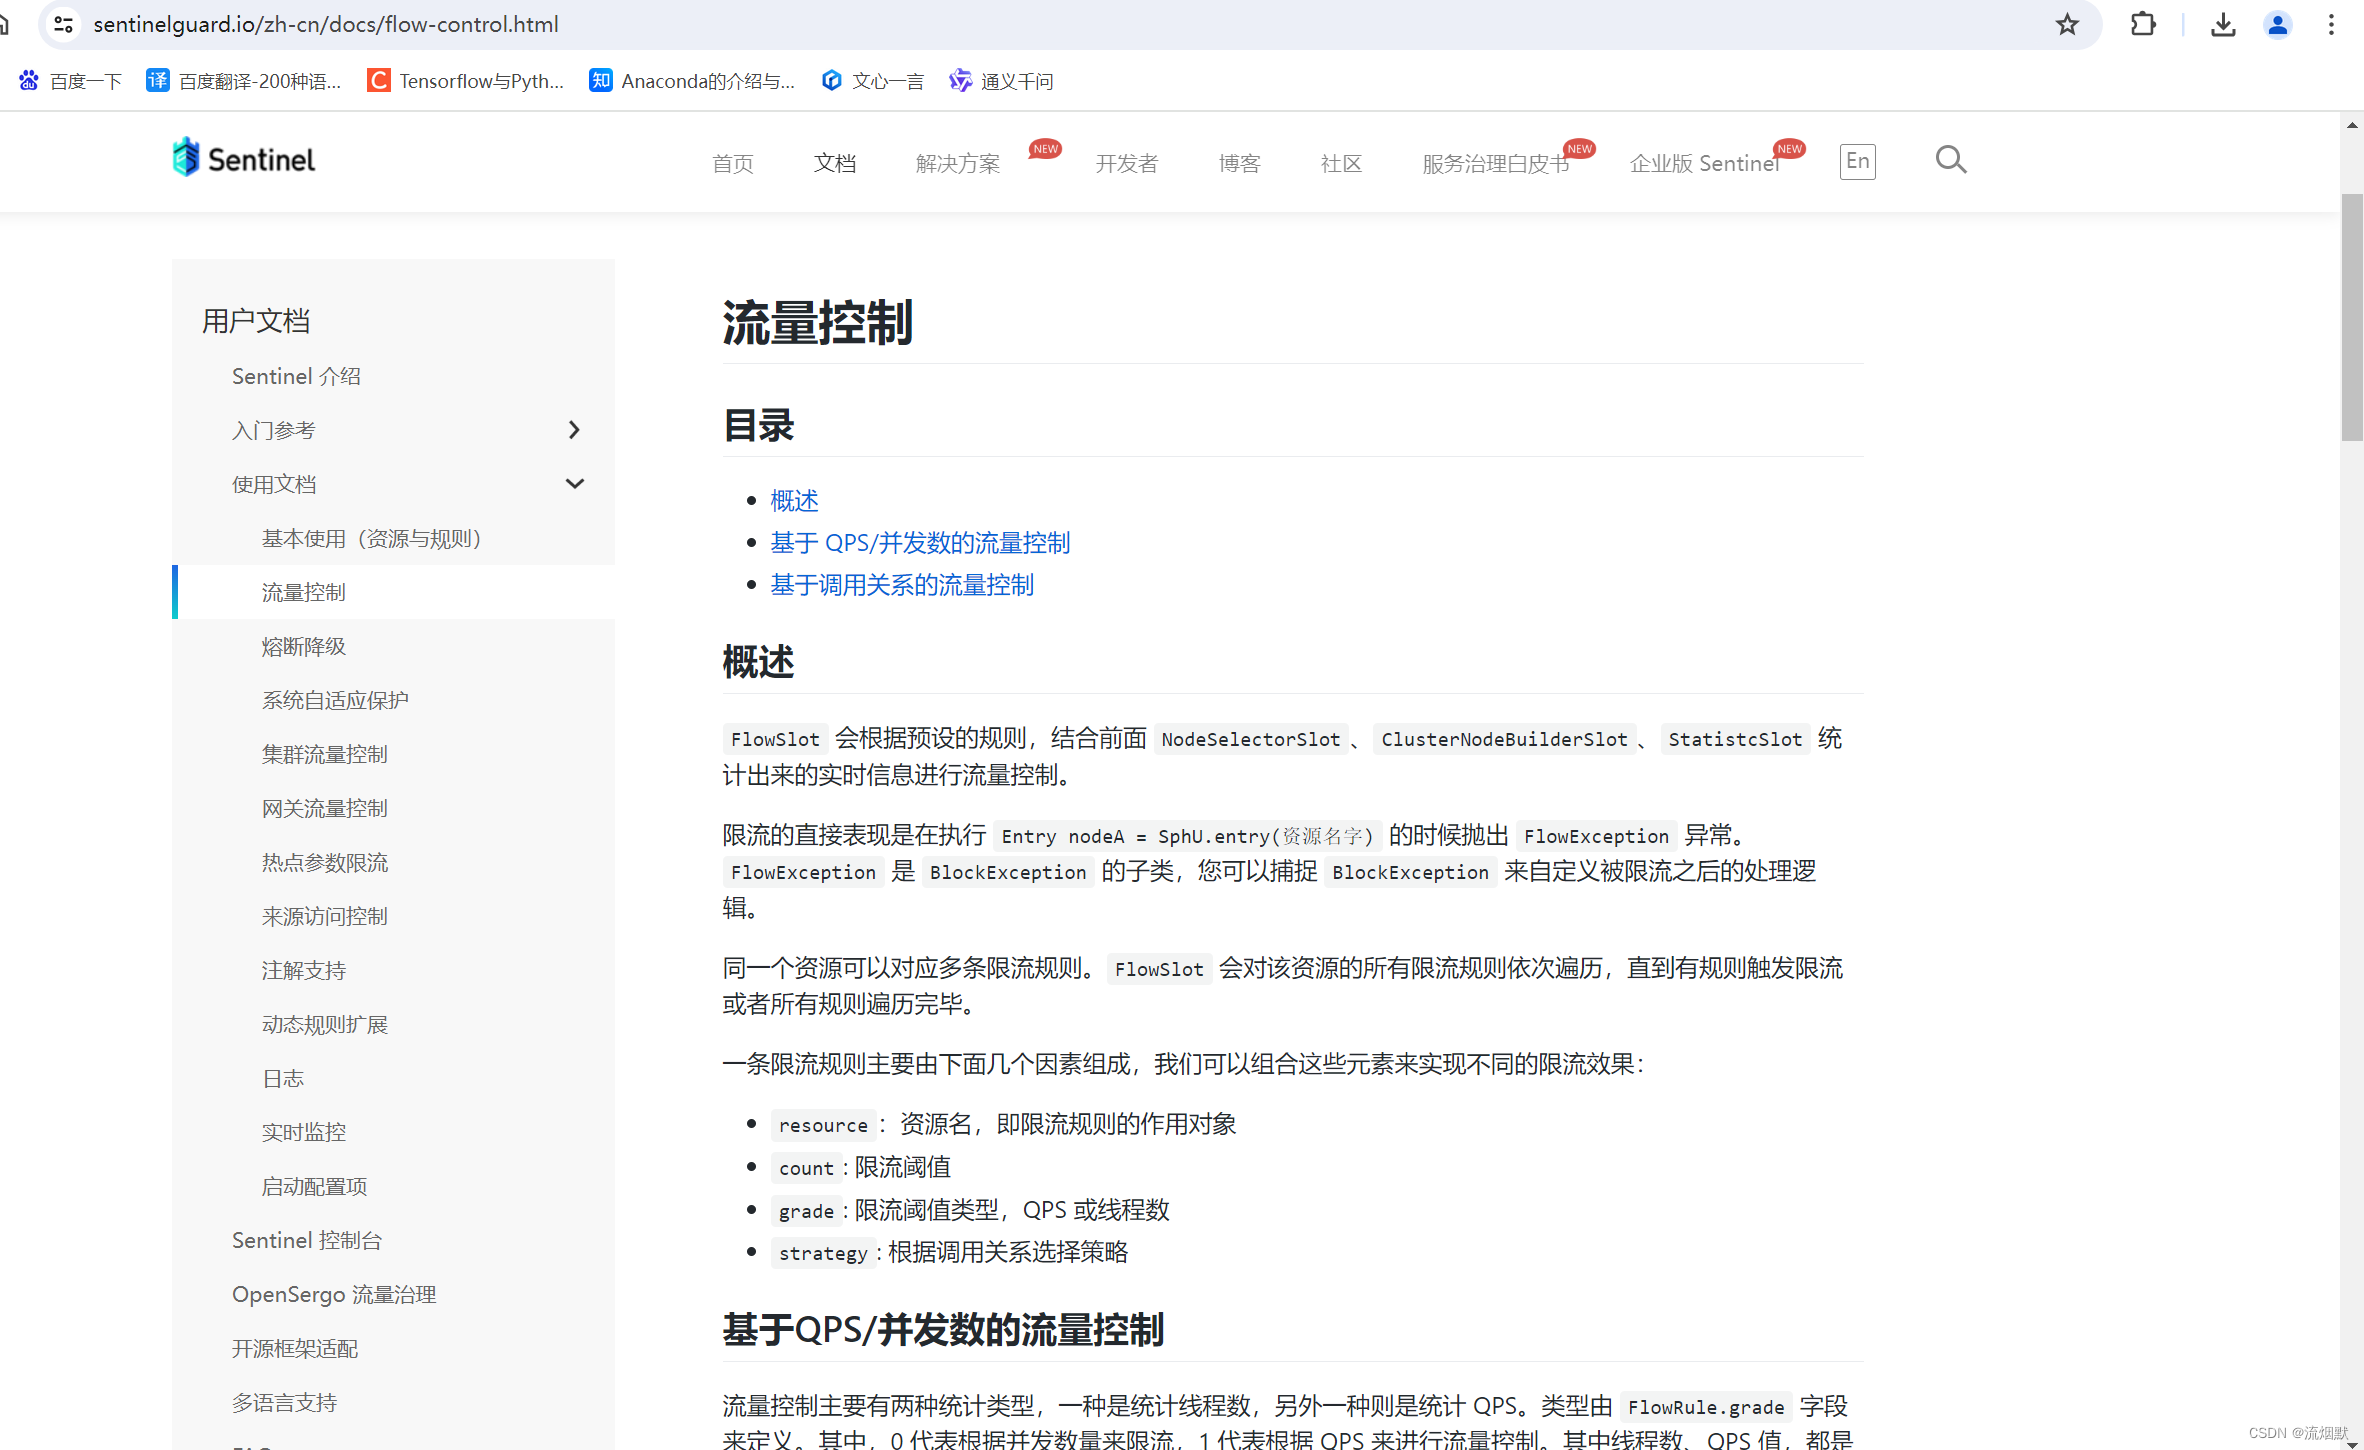This screenshot has width=2364, height=1450.
Task: Open 动态规则扩展 in sidebar
Action: click(325, 1024)
